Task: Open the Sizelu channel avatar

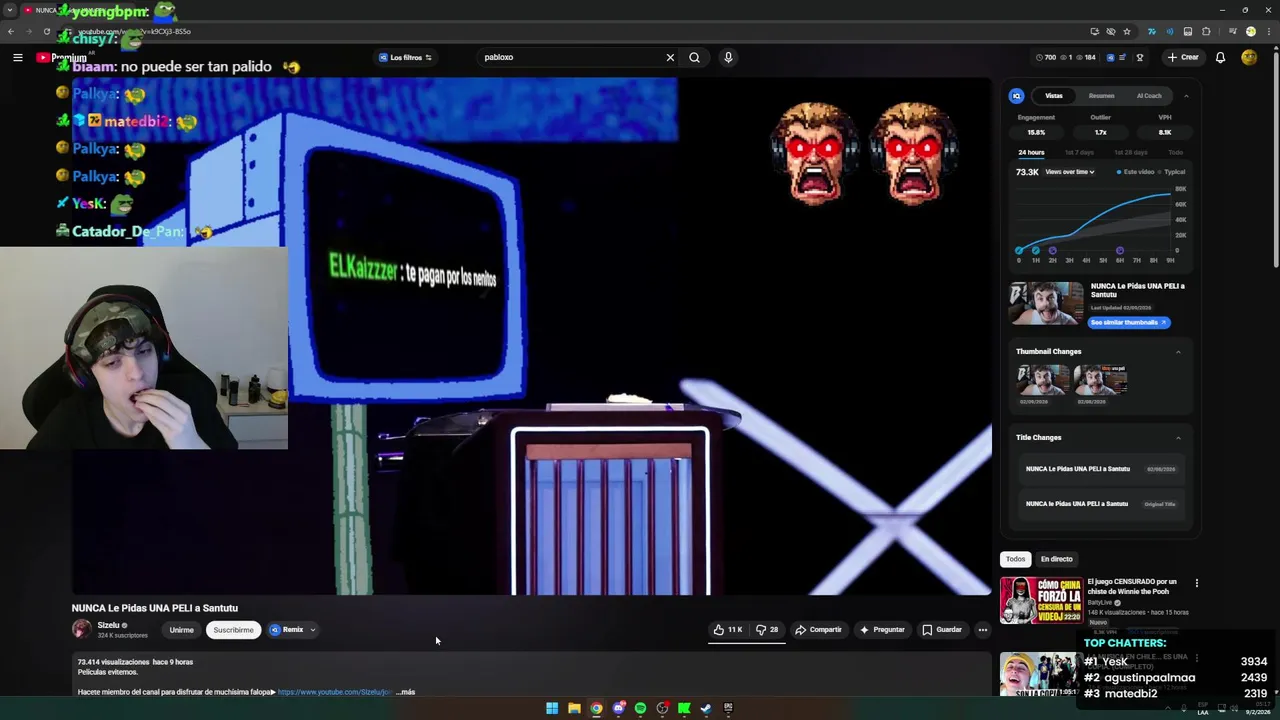Action: (x=81, y=629)
